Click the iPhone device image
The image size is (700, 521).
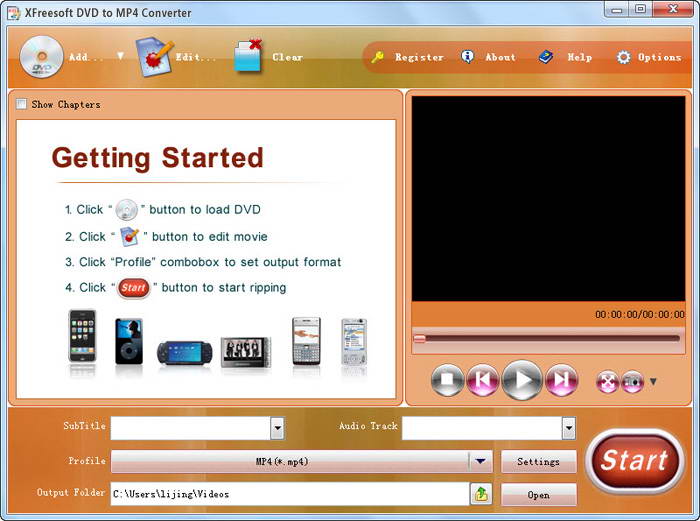pos(82,336)
